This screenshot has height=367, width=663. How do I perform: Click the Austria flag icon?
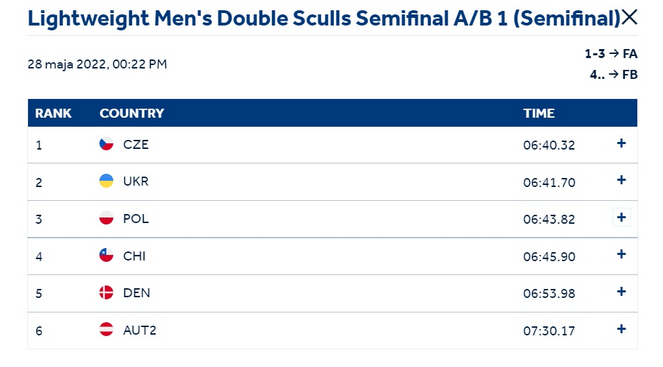coord(106,329)
